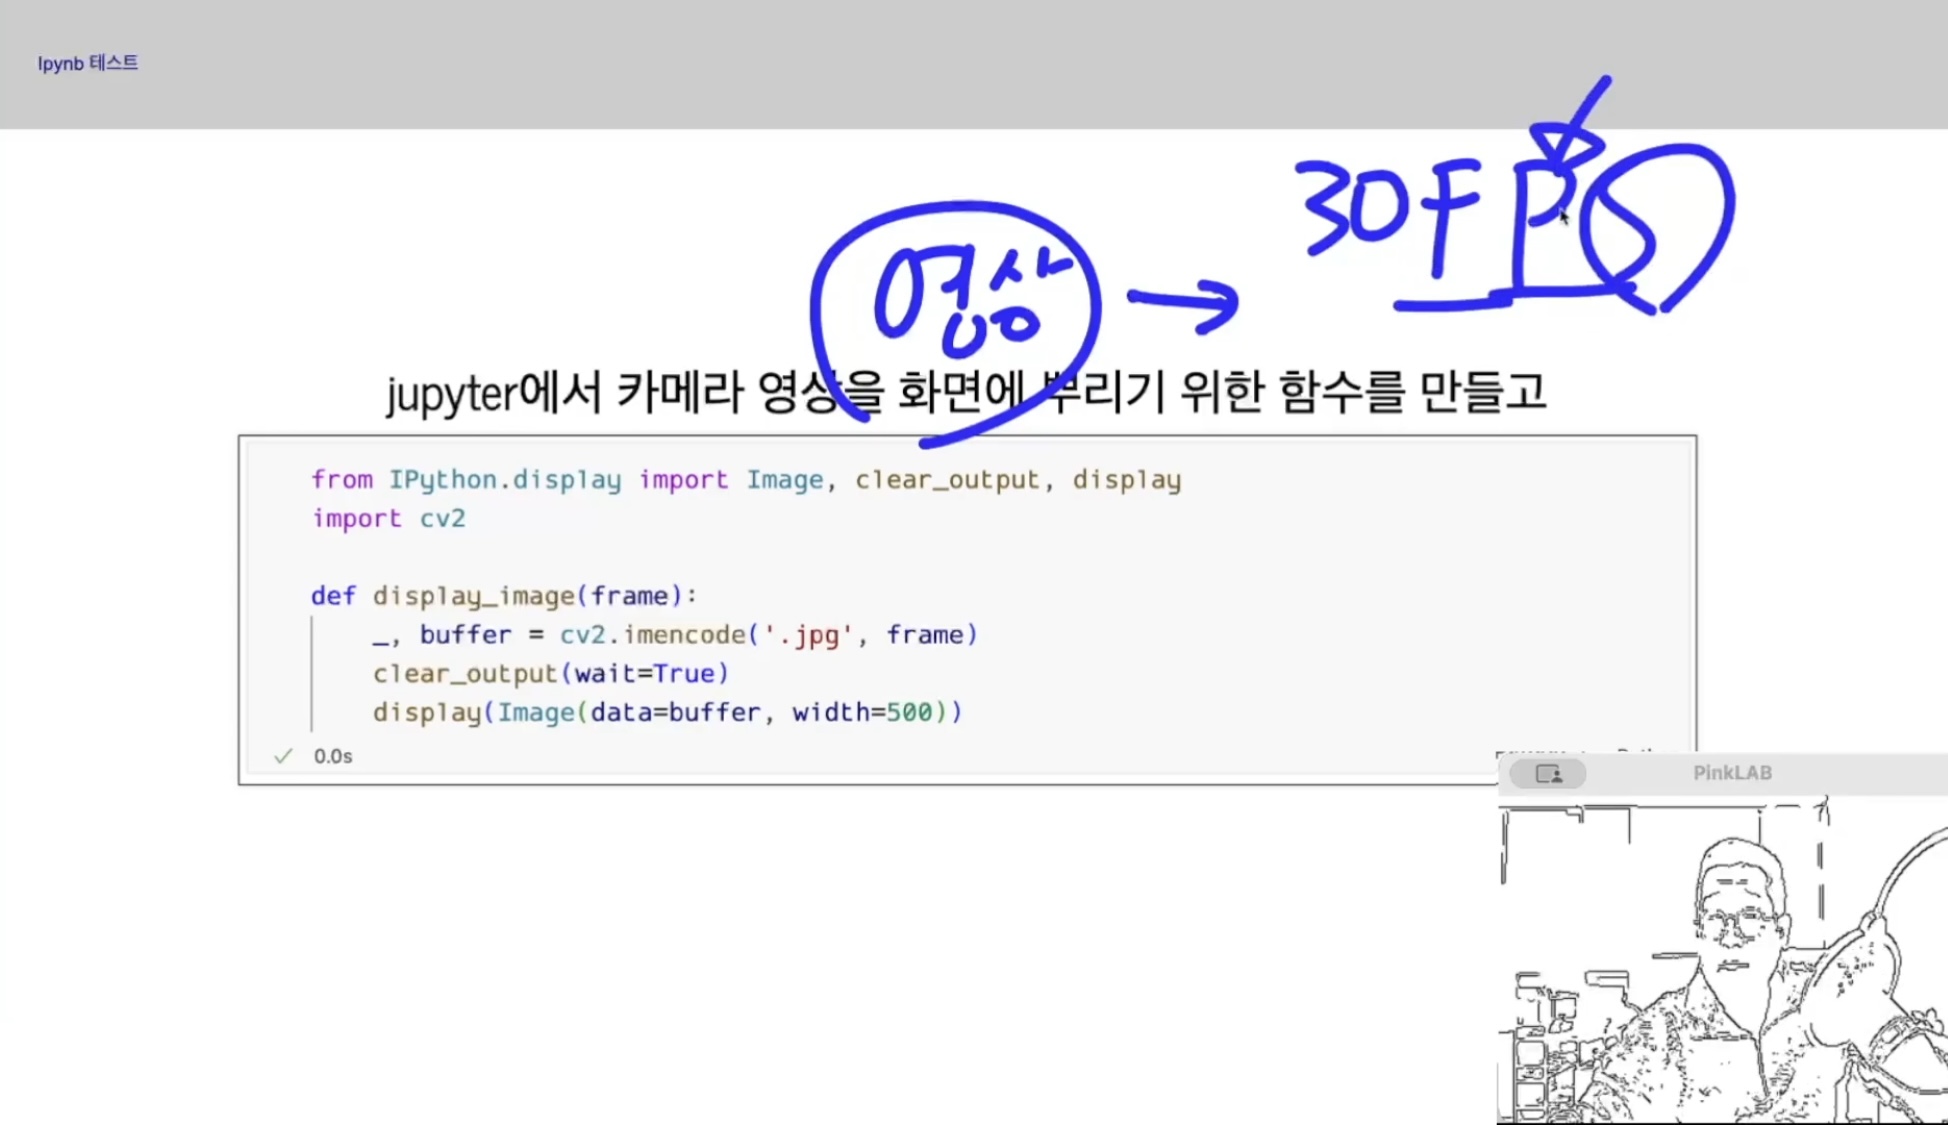
Task: Click the 0.0s execution time label
Action: tap(333, 756)
